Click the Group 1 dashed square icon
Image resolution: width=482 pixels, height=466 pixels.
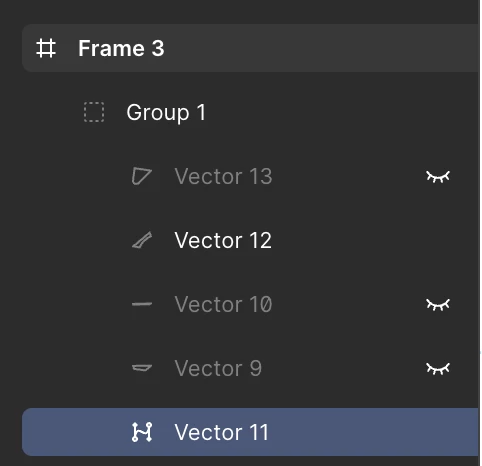pyautogui.click(x=94, y=112)
